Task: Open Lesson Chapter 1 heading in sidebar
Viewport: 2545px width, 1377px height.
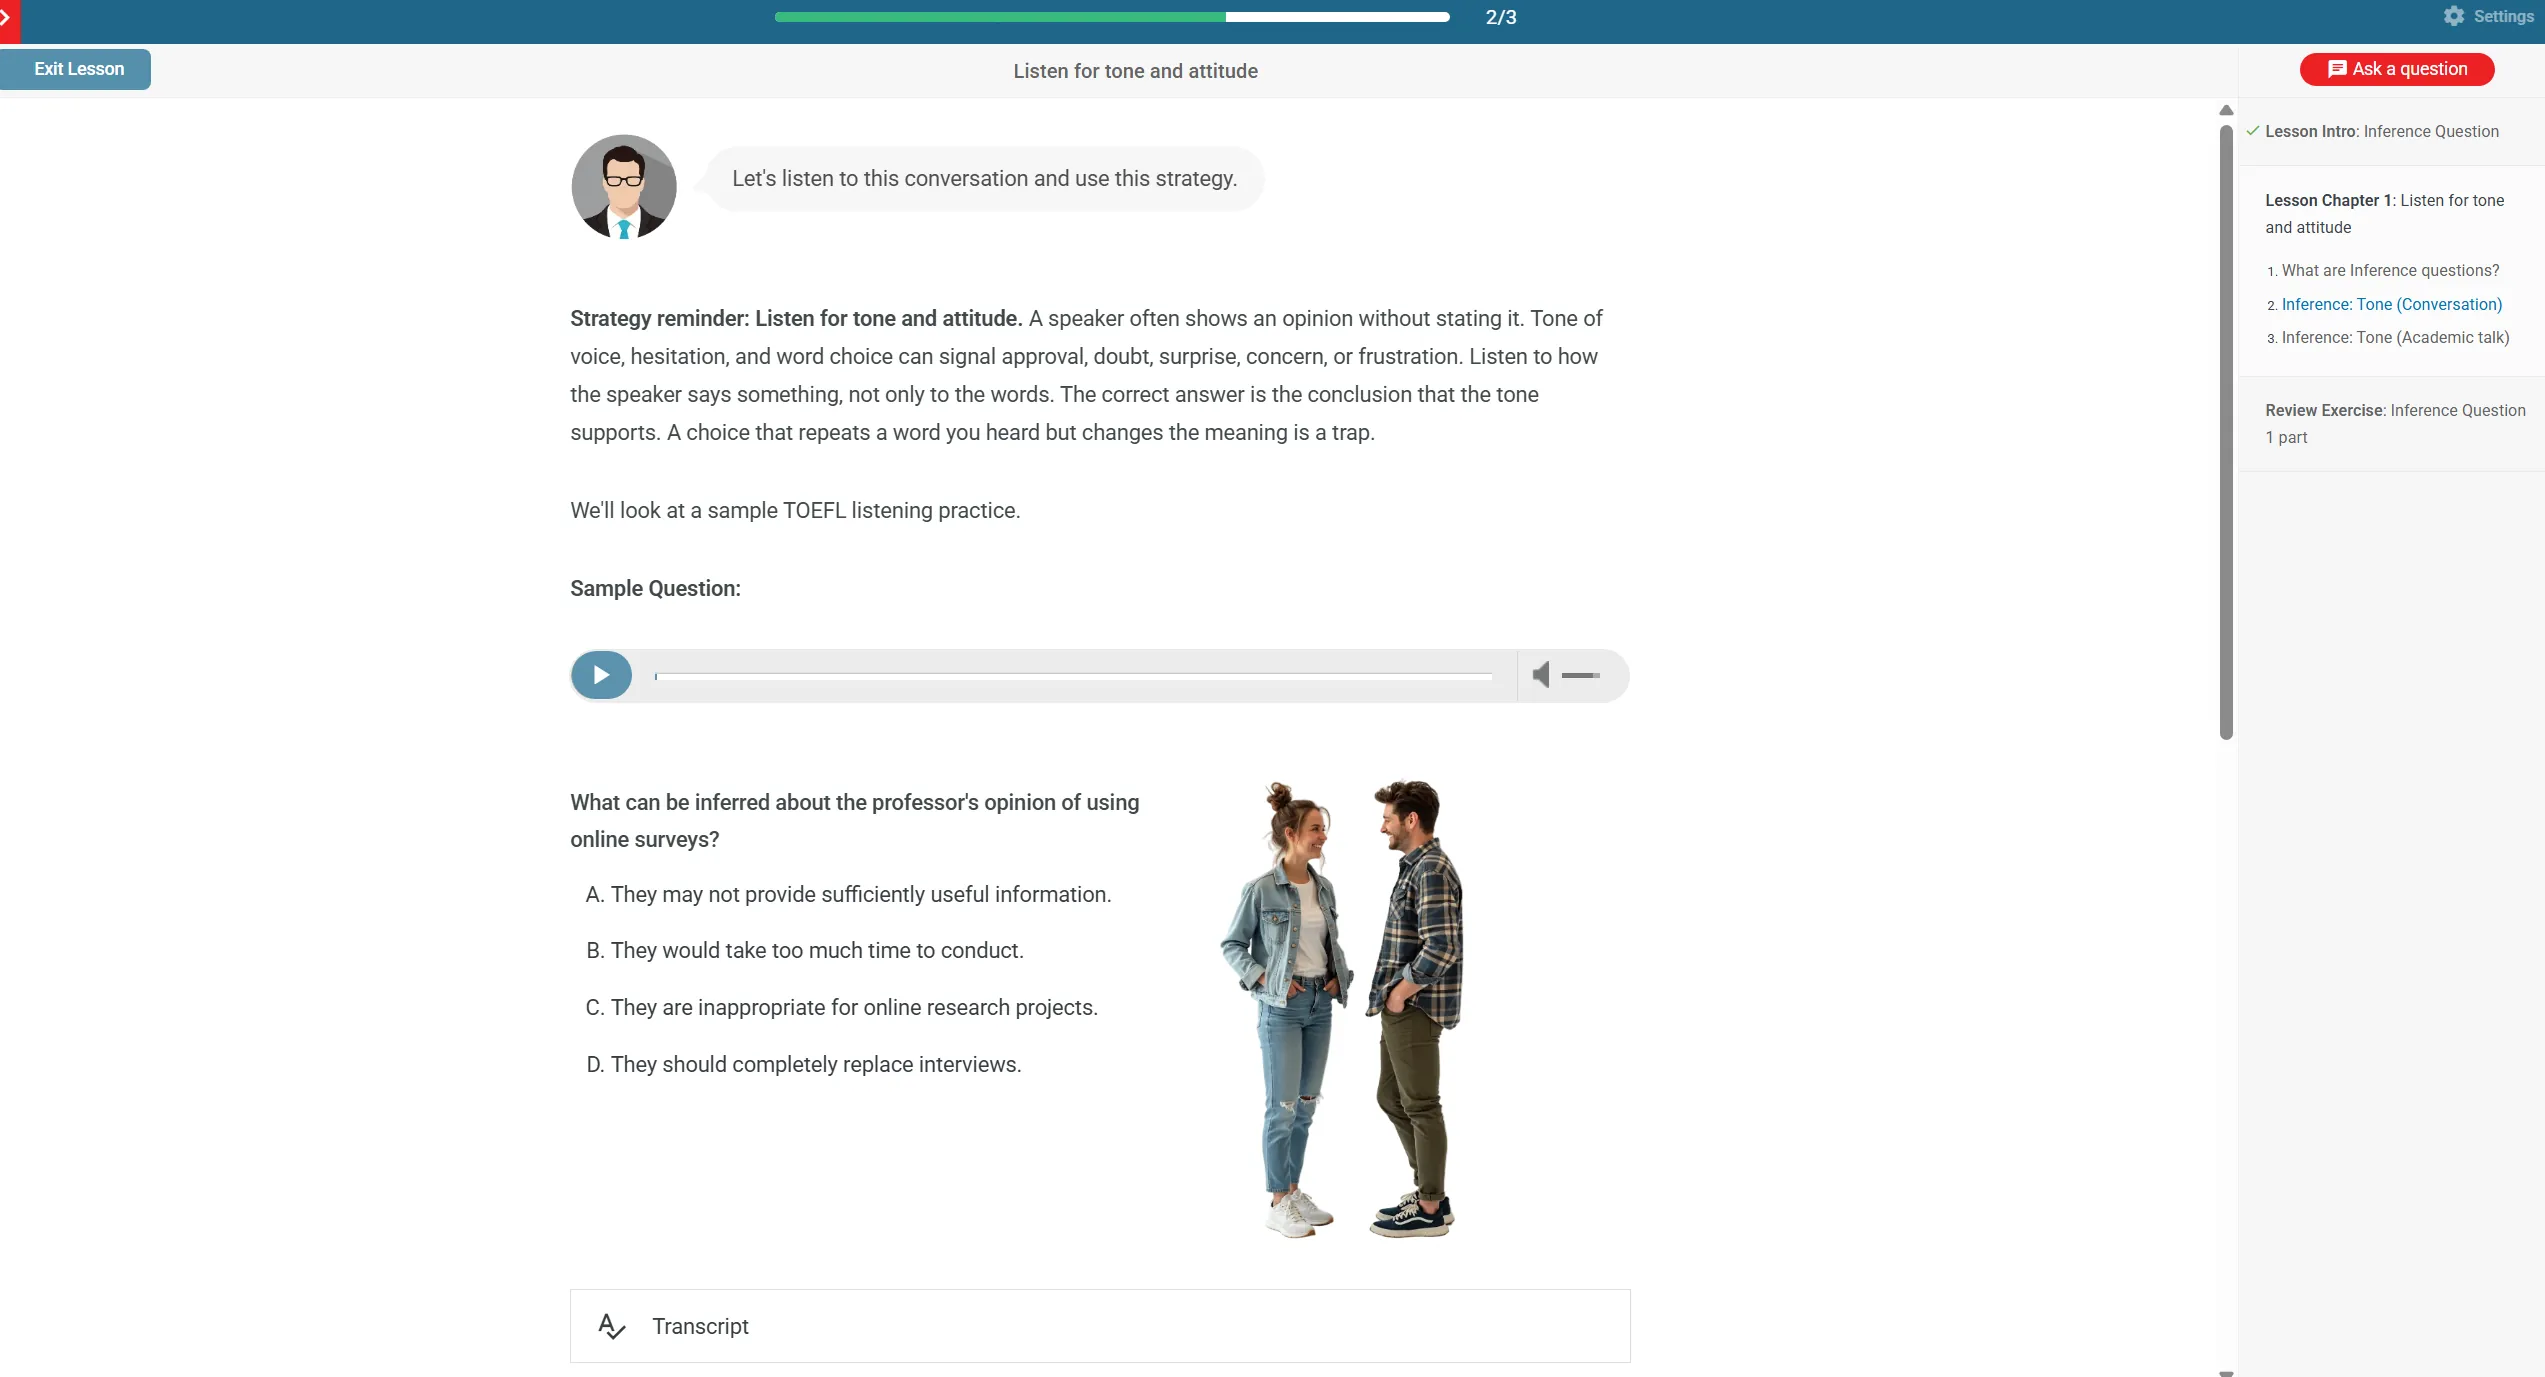Action: 2384,214
